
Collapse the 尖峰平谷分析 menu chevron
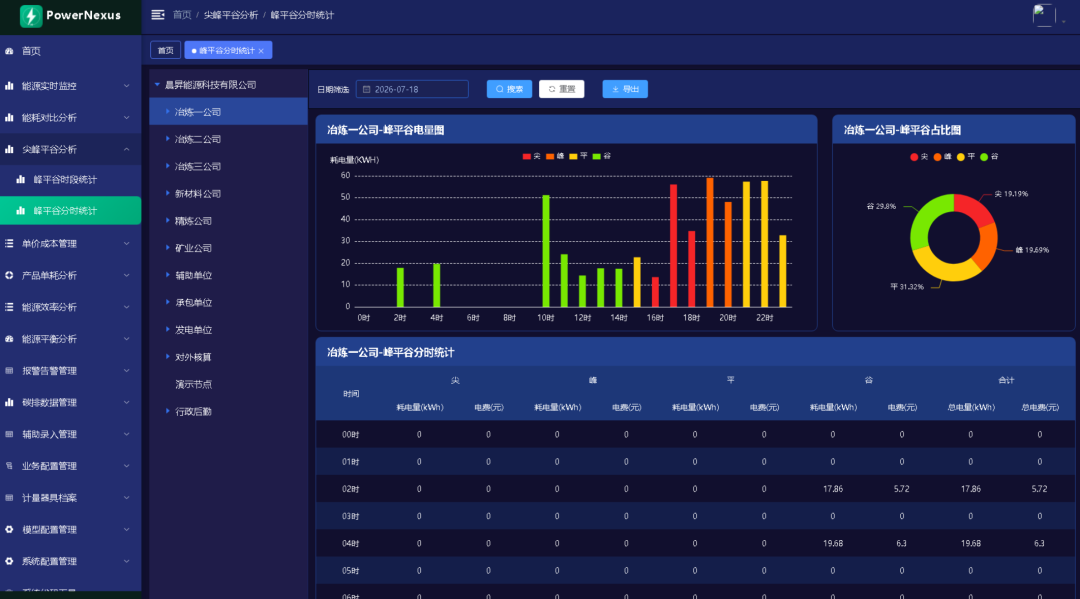(x=127, y=149)
